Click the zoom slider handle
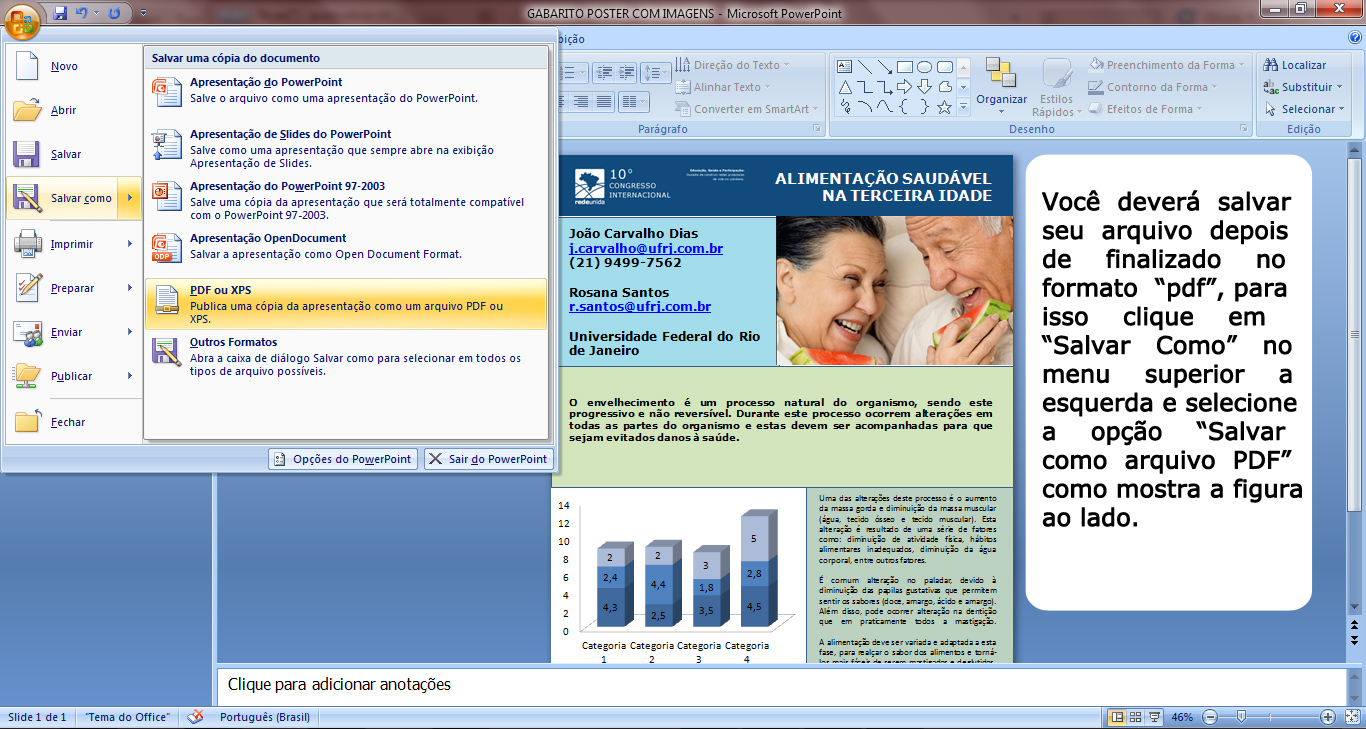 pyautogui.click(x=1241, y=717)
